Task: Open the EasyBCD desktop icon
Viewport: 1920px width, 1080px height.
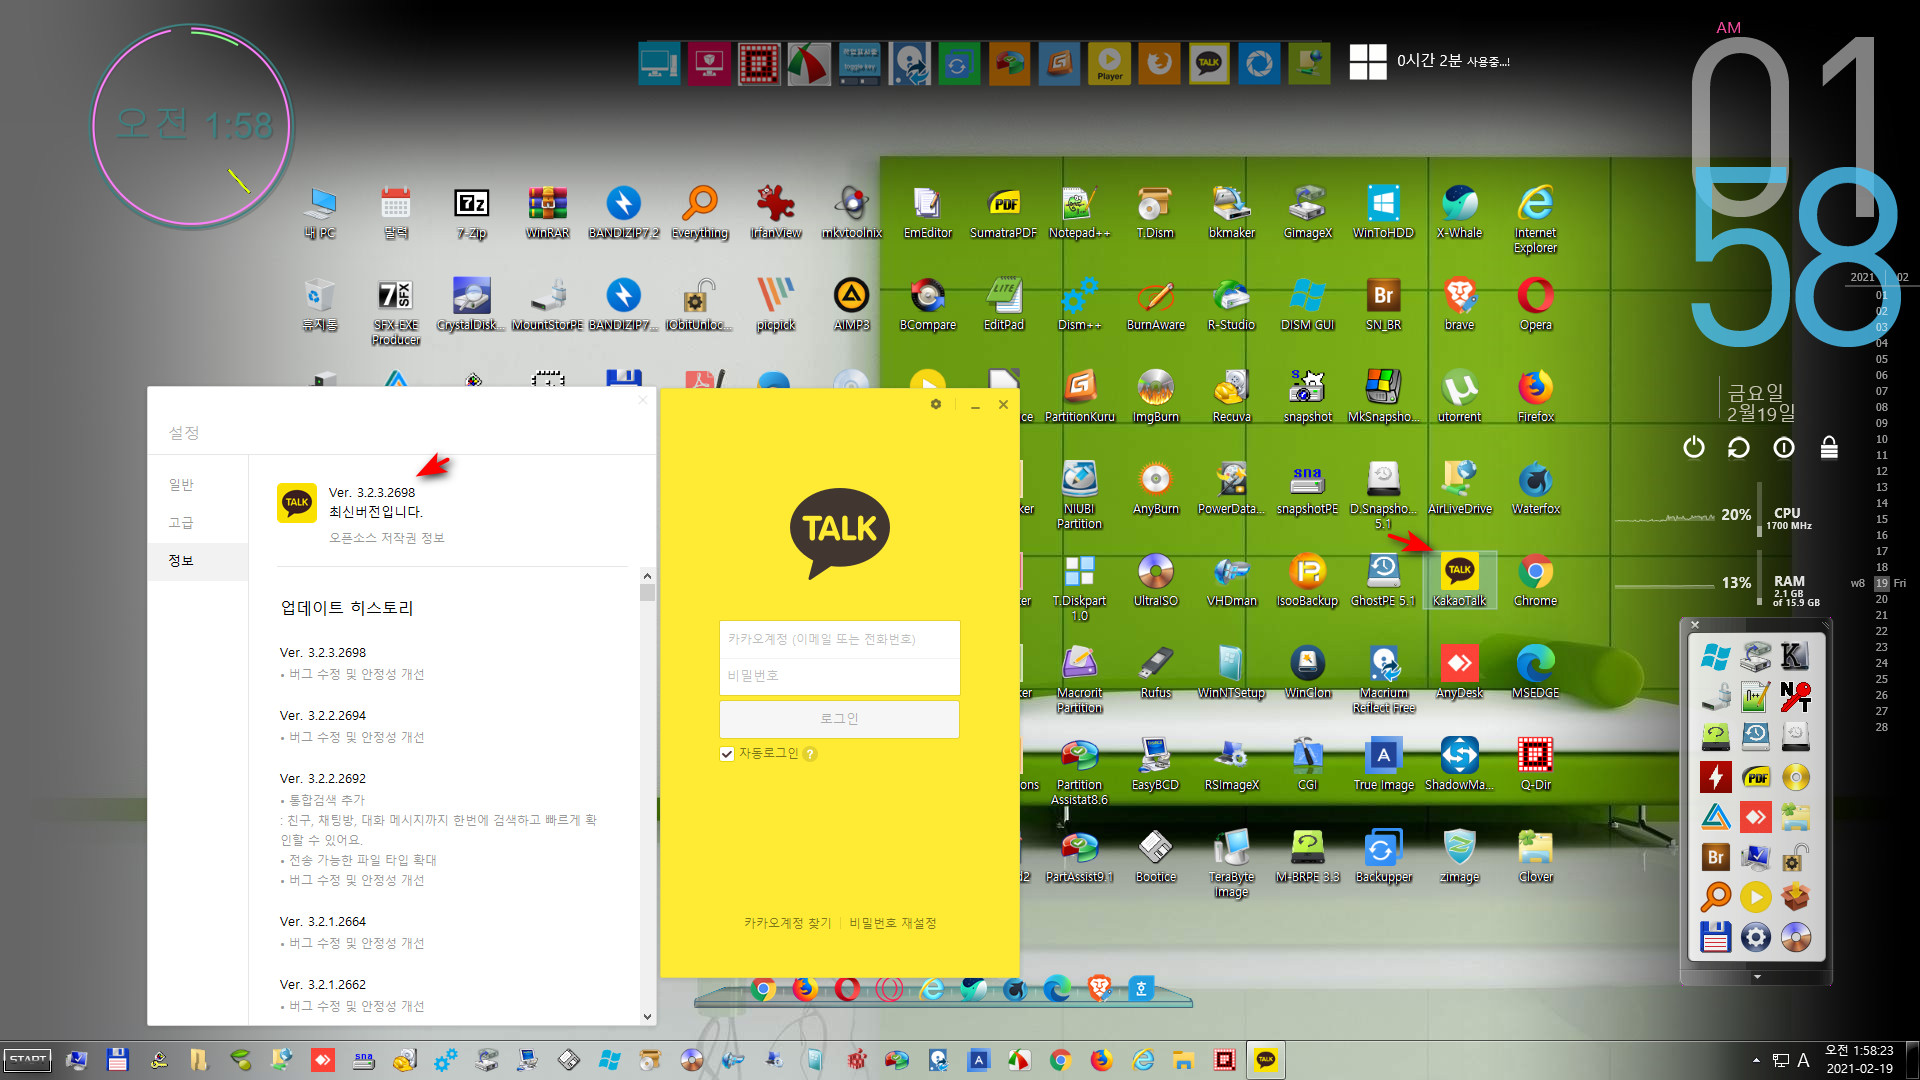Action: 1155,764
